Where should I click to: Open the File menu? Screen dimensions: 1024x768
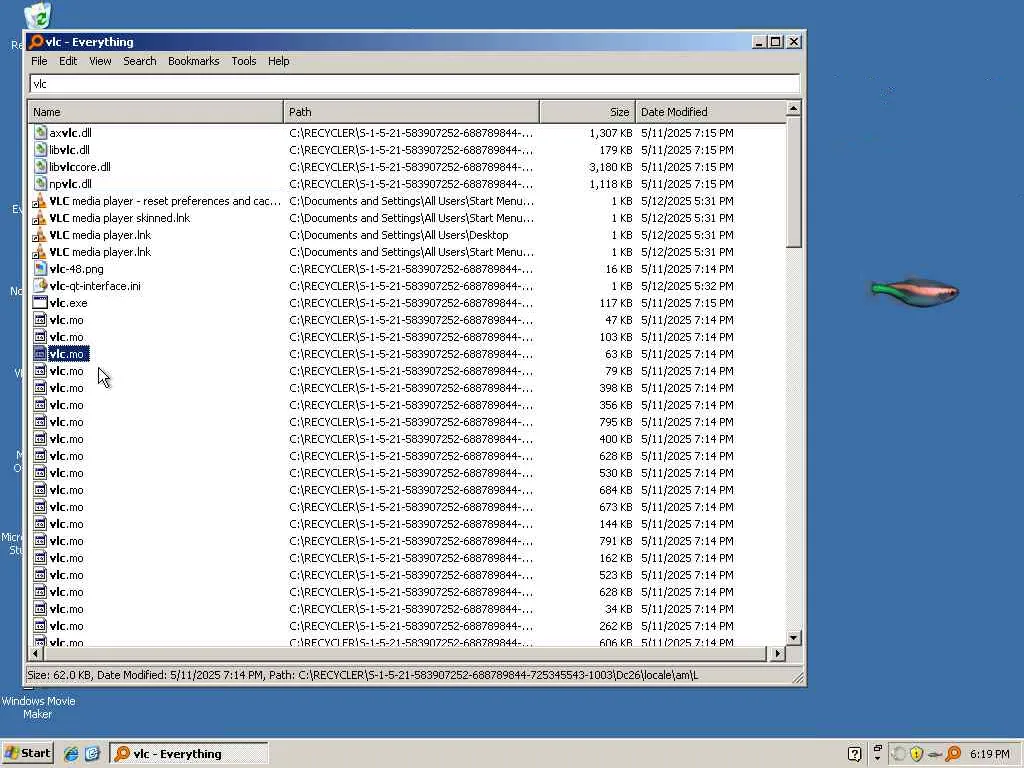tap(39, 61)
